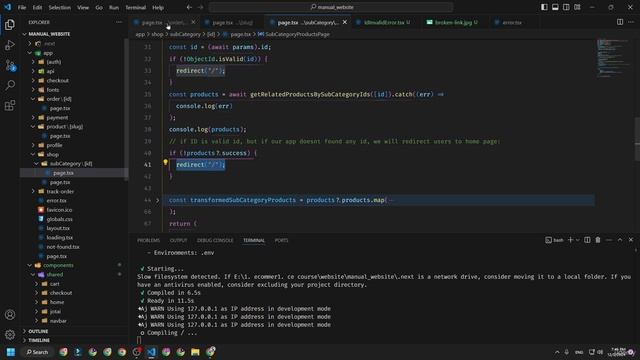Open not-found.tsx in the explorer

pos(62,247)
